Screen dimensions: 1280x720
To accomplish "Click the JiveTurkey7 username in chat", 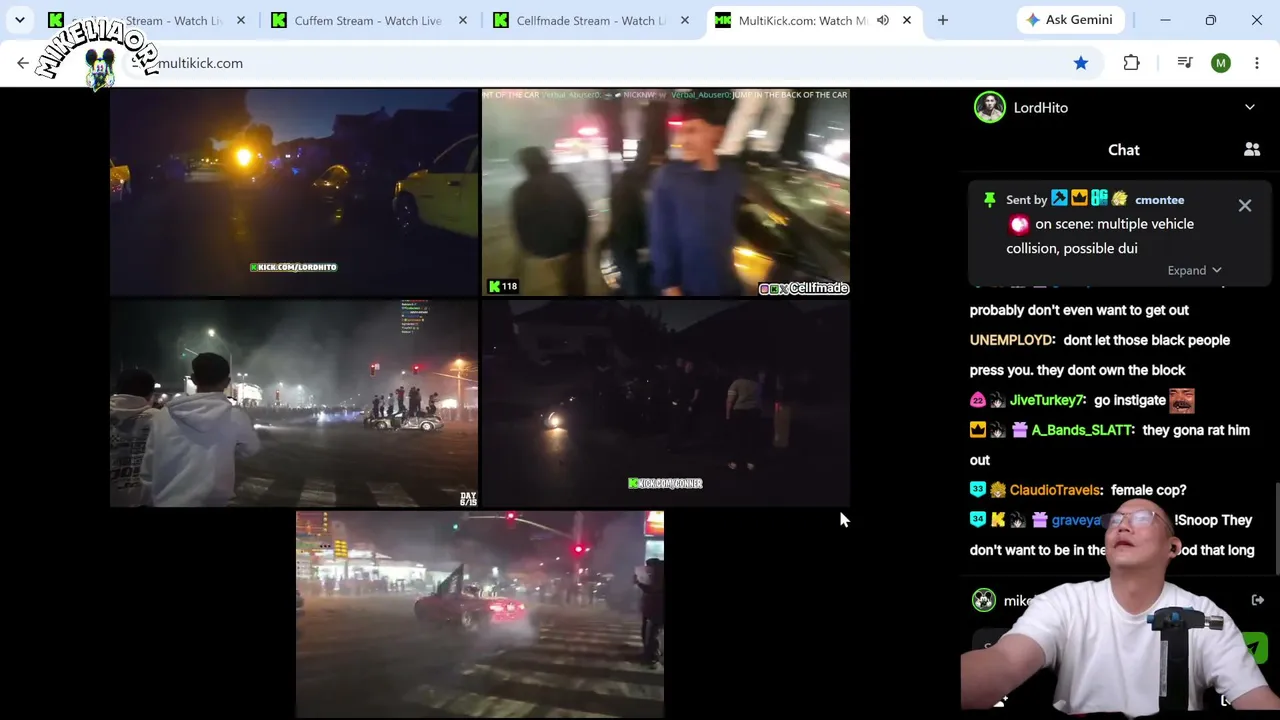I will (x=1046, y=400).
